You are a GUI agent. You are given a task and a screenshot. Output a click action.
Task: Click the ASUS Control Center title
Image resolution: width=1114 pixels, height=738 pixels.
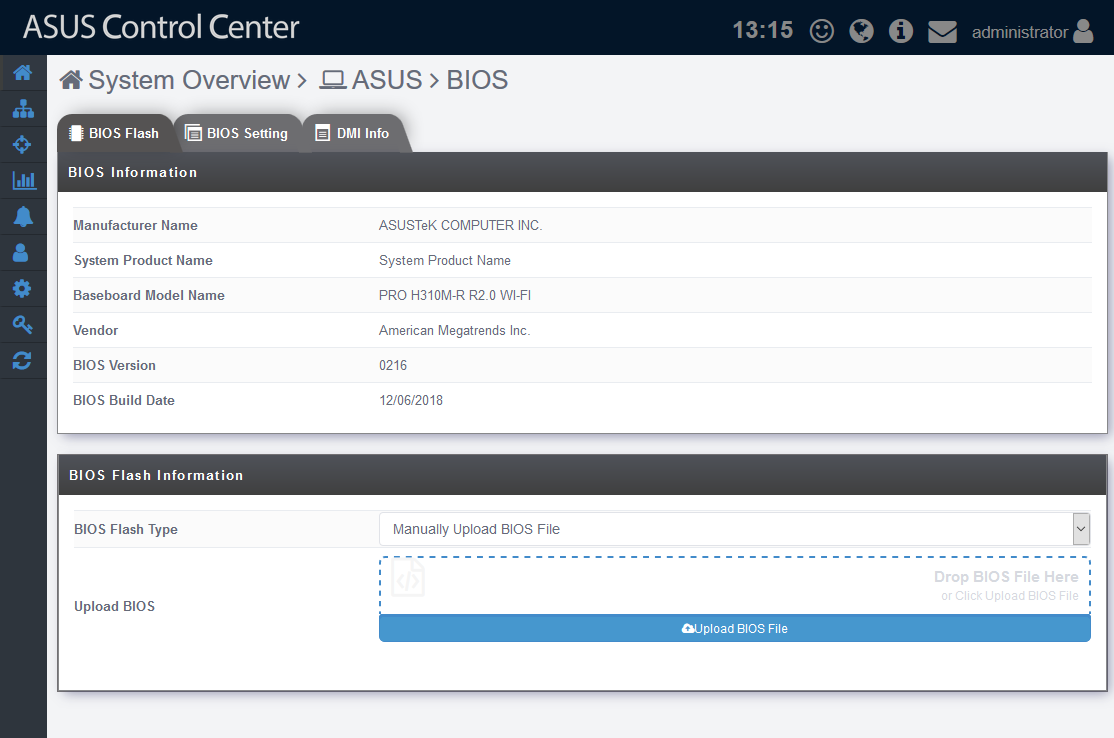click(x=161, y=28)
